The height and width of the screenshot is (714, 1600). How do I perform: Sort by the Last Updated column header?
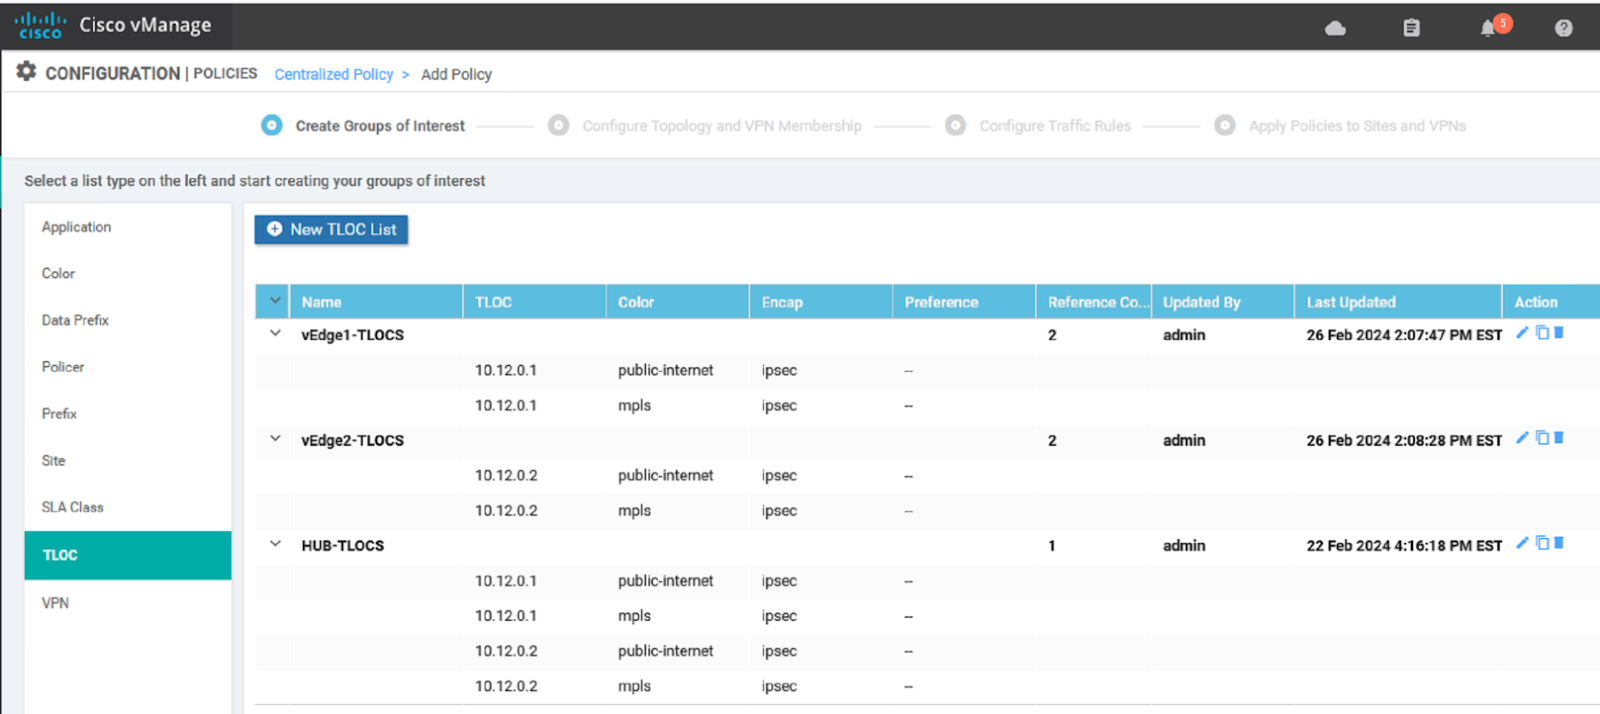[1398, 302]
